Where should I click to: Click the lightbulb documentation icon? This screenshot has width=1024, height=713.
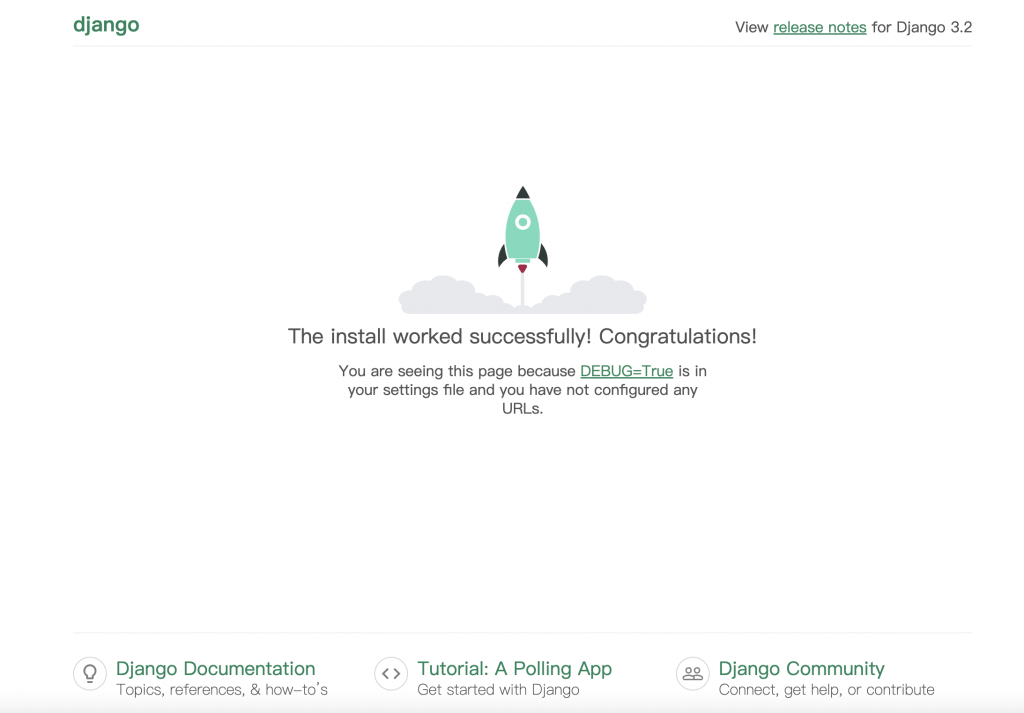[x=89, y=673]
